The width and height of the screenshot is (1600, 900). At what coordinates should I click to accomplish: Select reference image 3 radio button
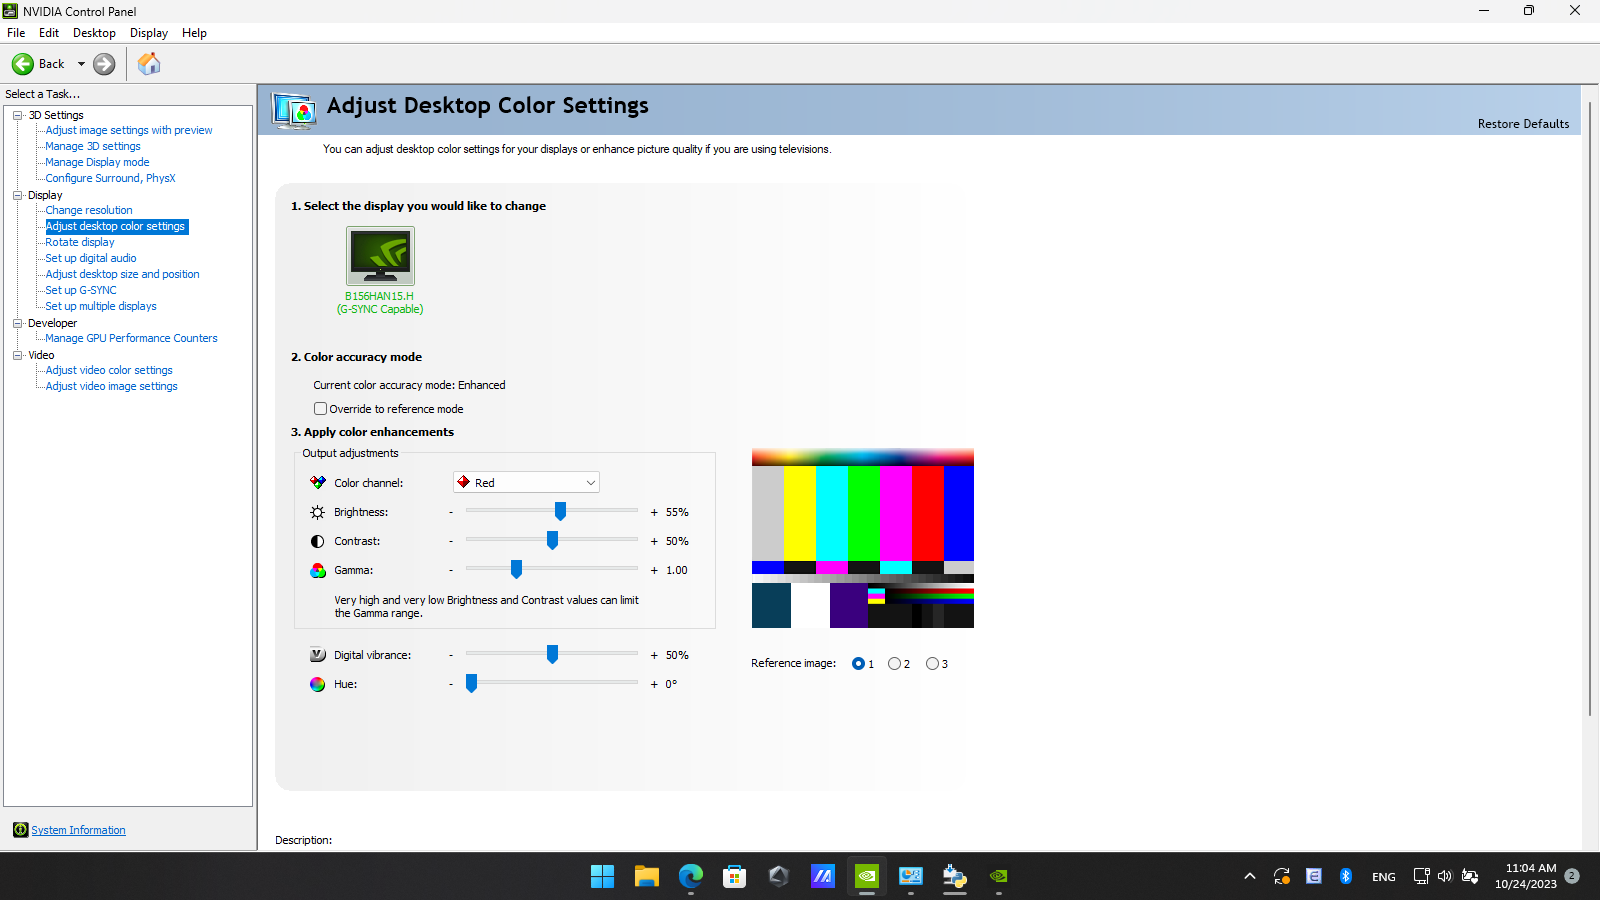pyautogui.click(x=932, y=664)
